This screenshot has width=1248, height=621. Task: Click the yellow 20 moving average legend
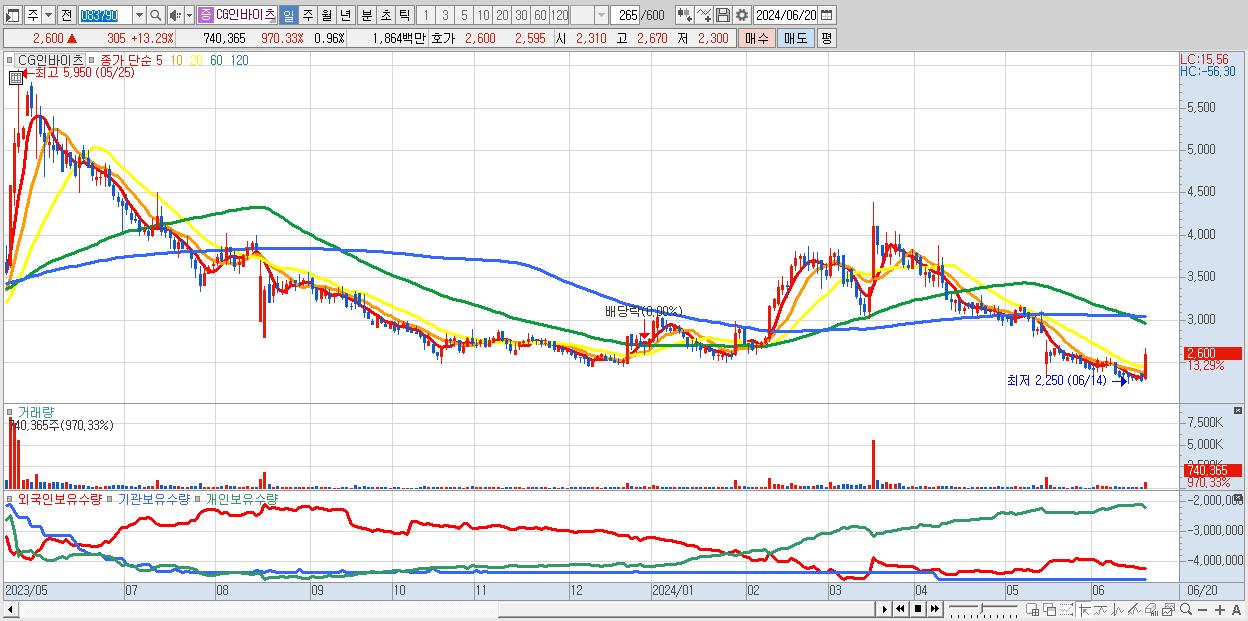(197, 60)
